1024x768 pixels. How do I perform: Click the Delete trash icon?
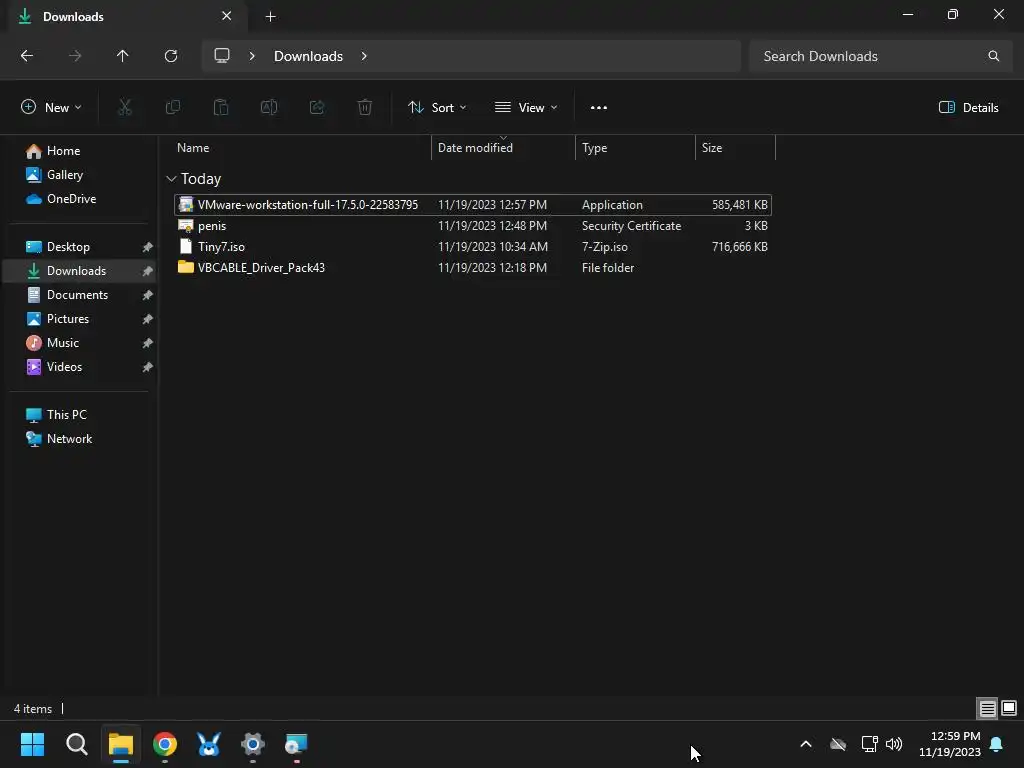pos(365,107)
